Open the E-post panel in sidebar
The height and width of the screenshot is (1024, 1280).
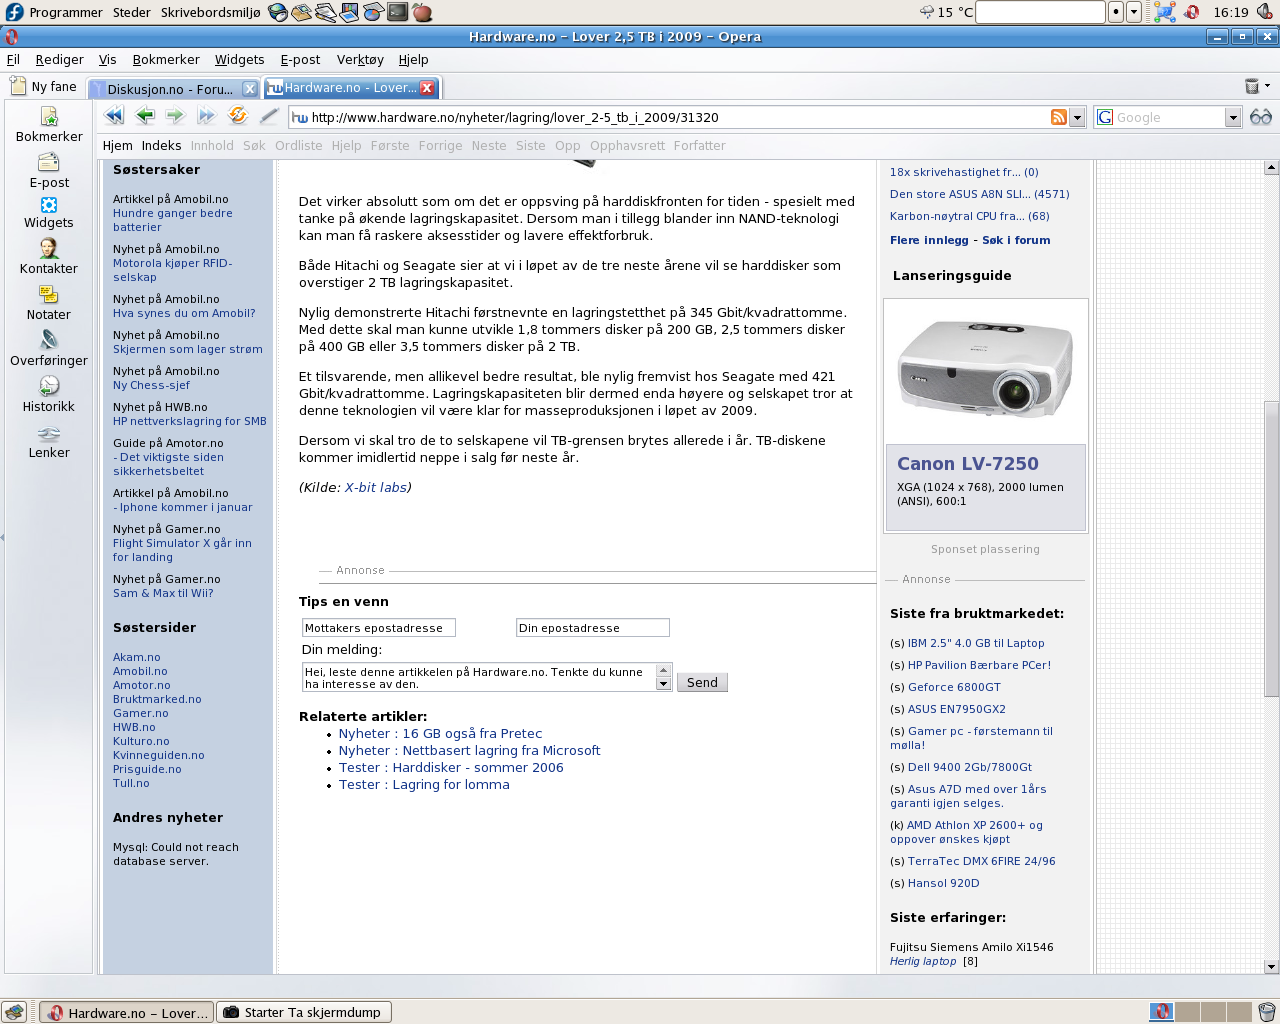(x=49, y=171)
